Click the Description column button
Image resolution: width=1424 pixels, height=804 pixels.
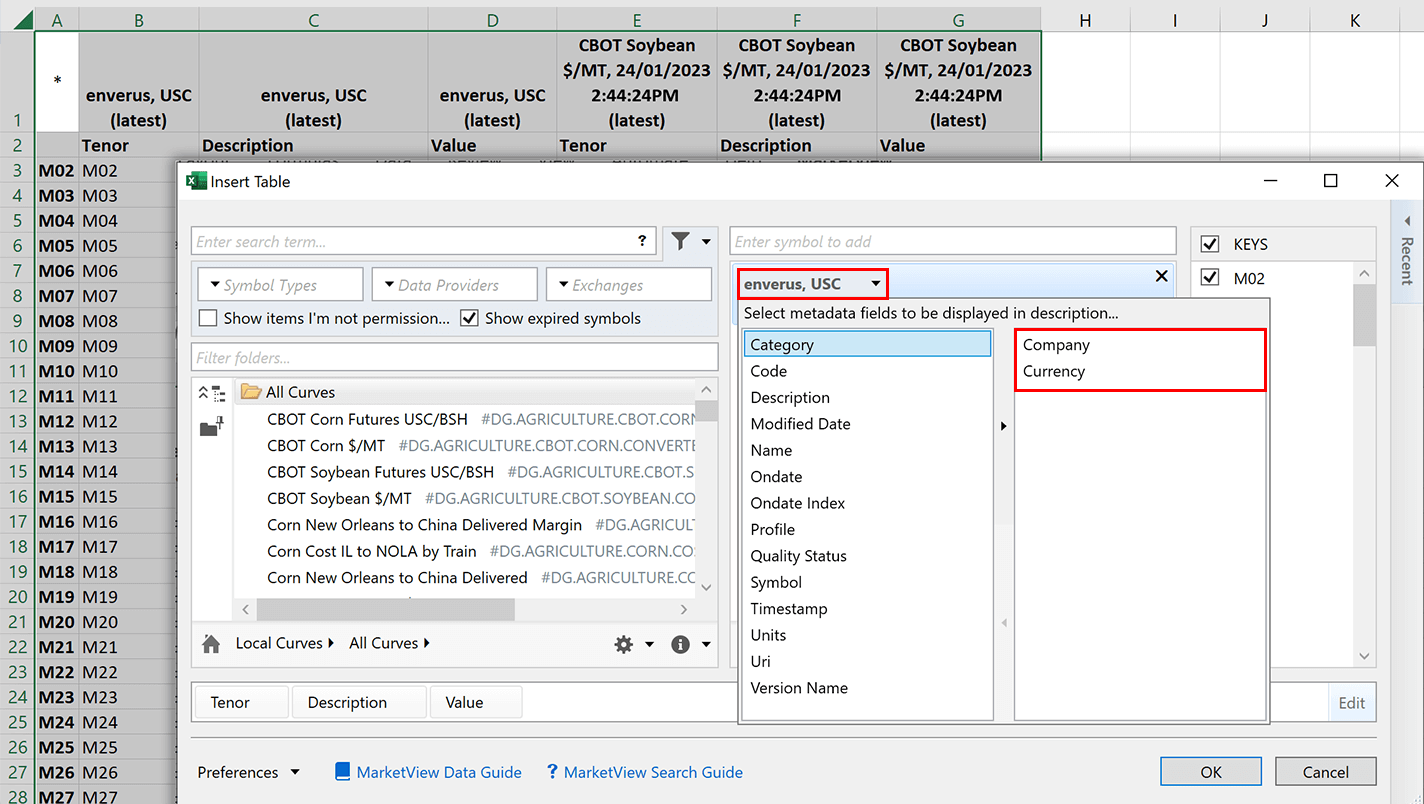358,703
